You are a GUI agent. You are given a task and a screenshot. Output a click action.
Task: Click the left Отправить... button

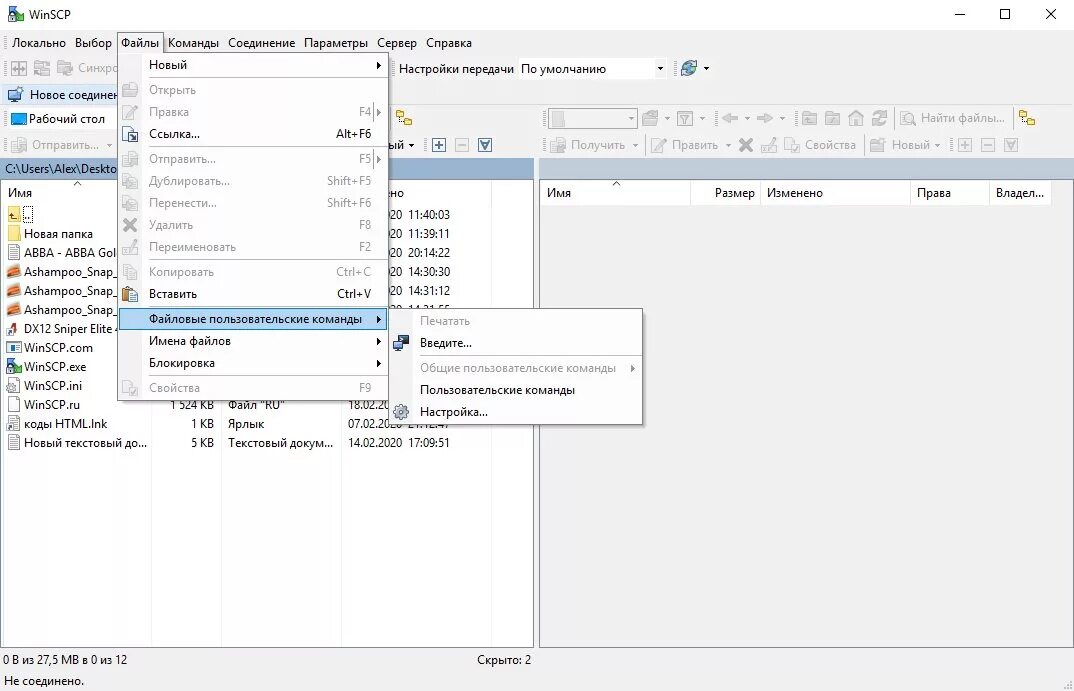56,145
